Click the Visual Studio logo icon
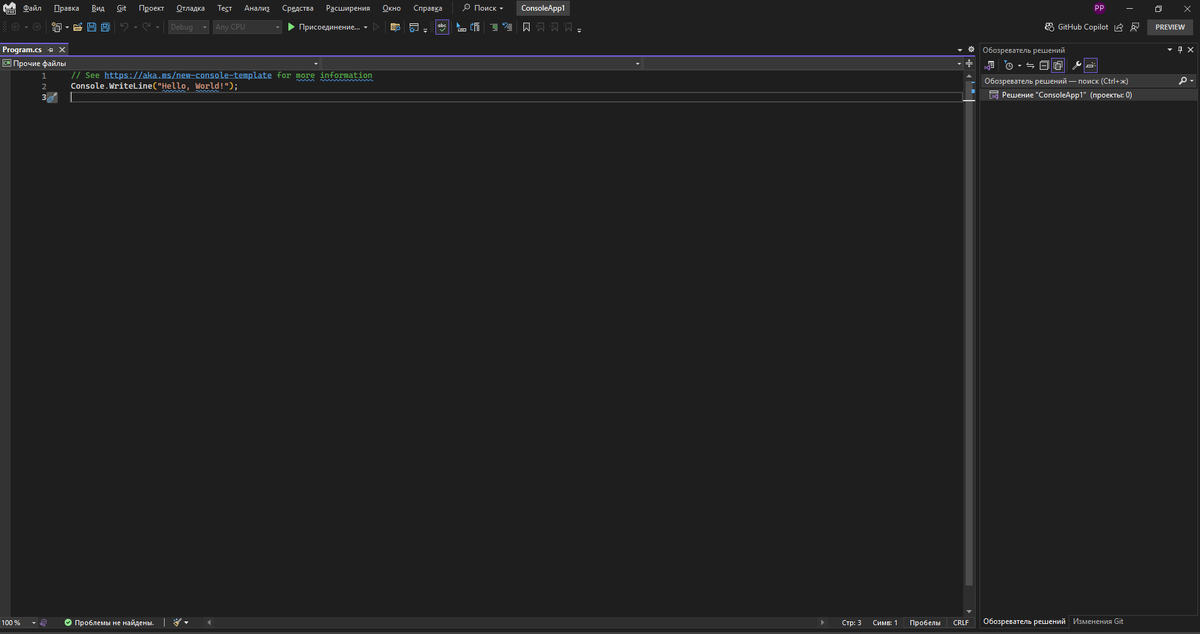Image resolution: width=1200 pixels, height=634 pixels. (9, 8)
